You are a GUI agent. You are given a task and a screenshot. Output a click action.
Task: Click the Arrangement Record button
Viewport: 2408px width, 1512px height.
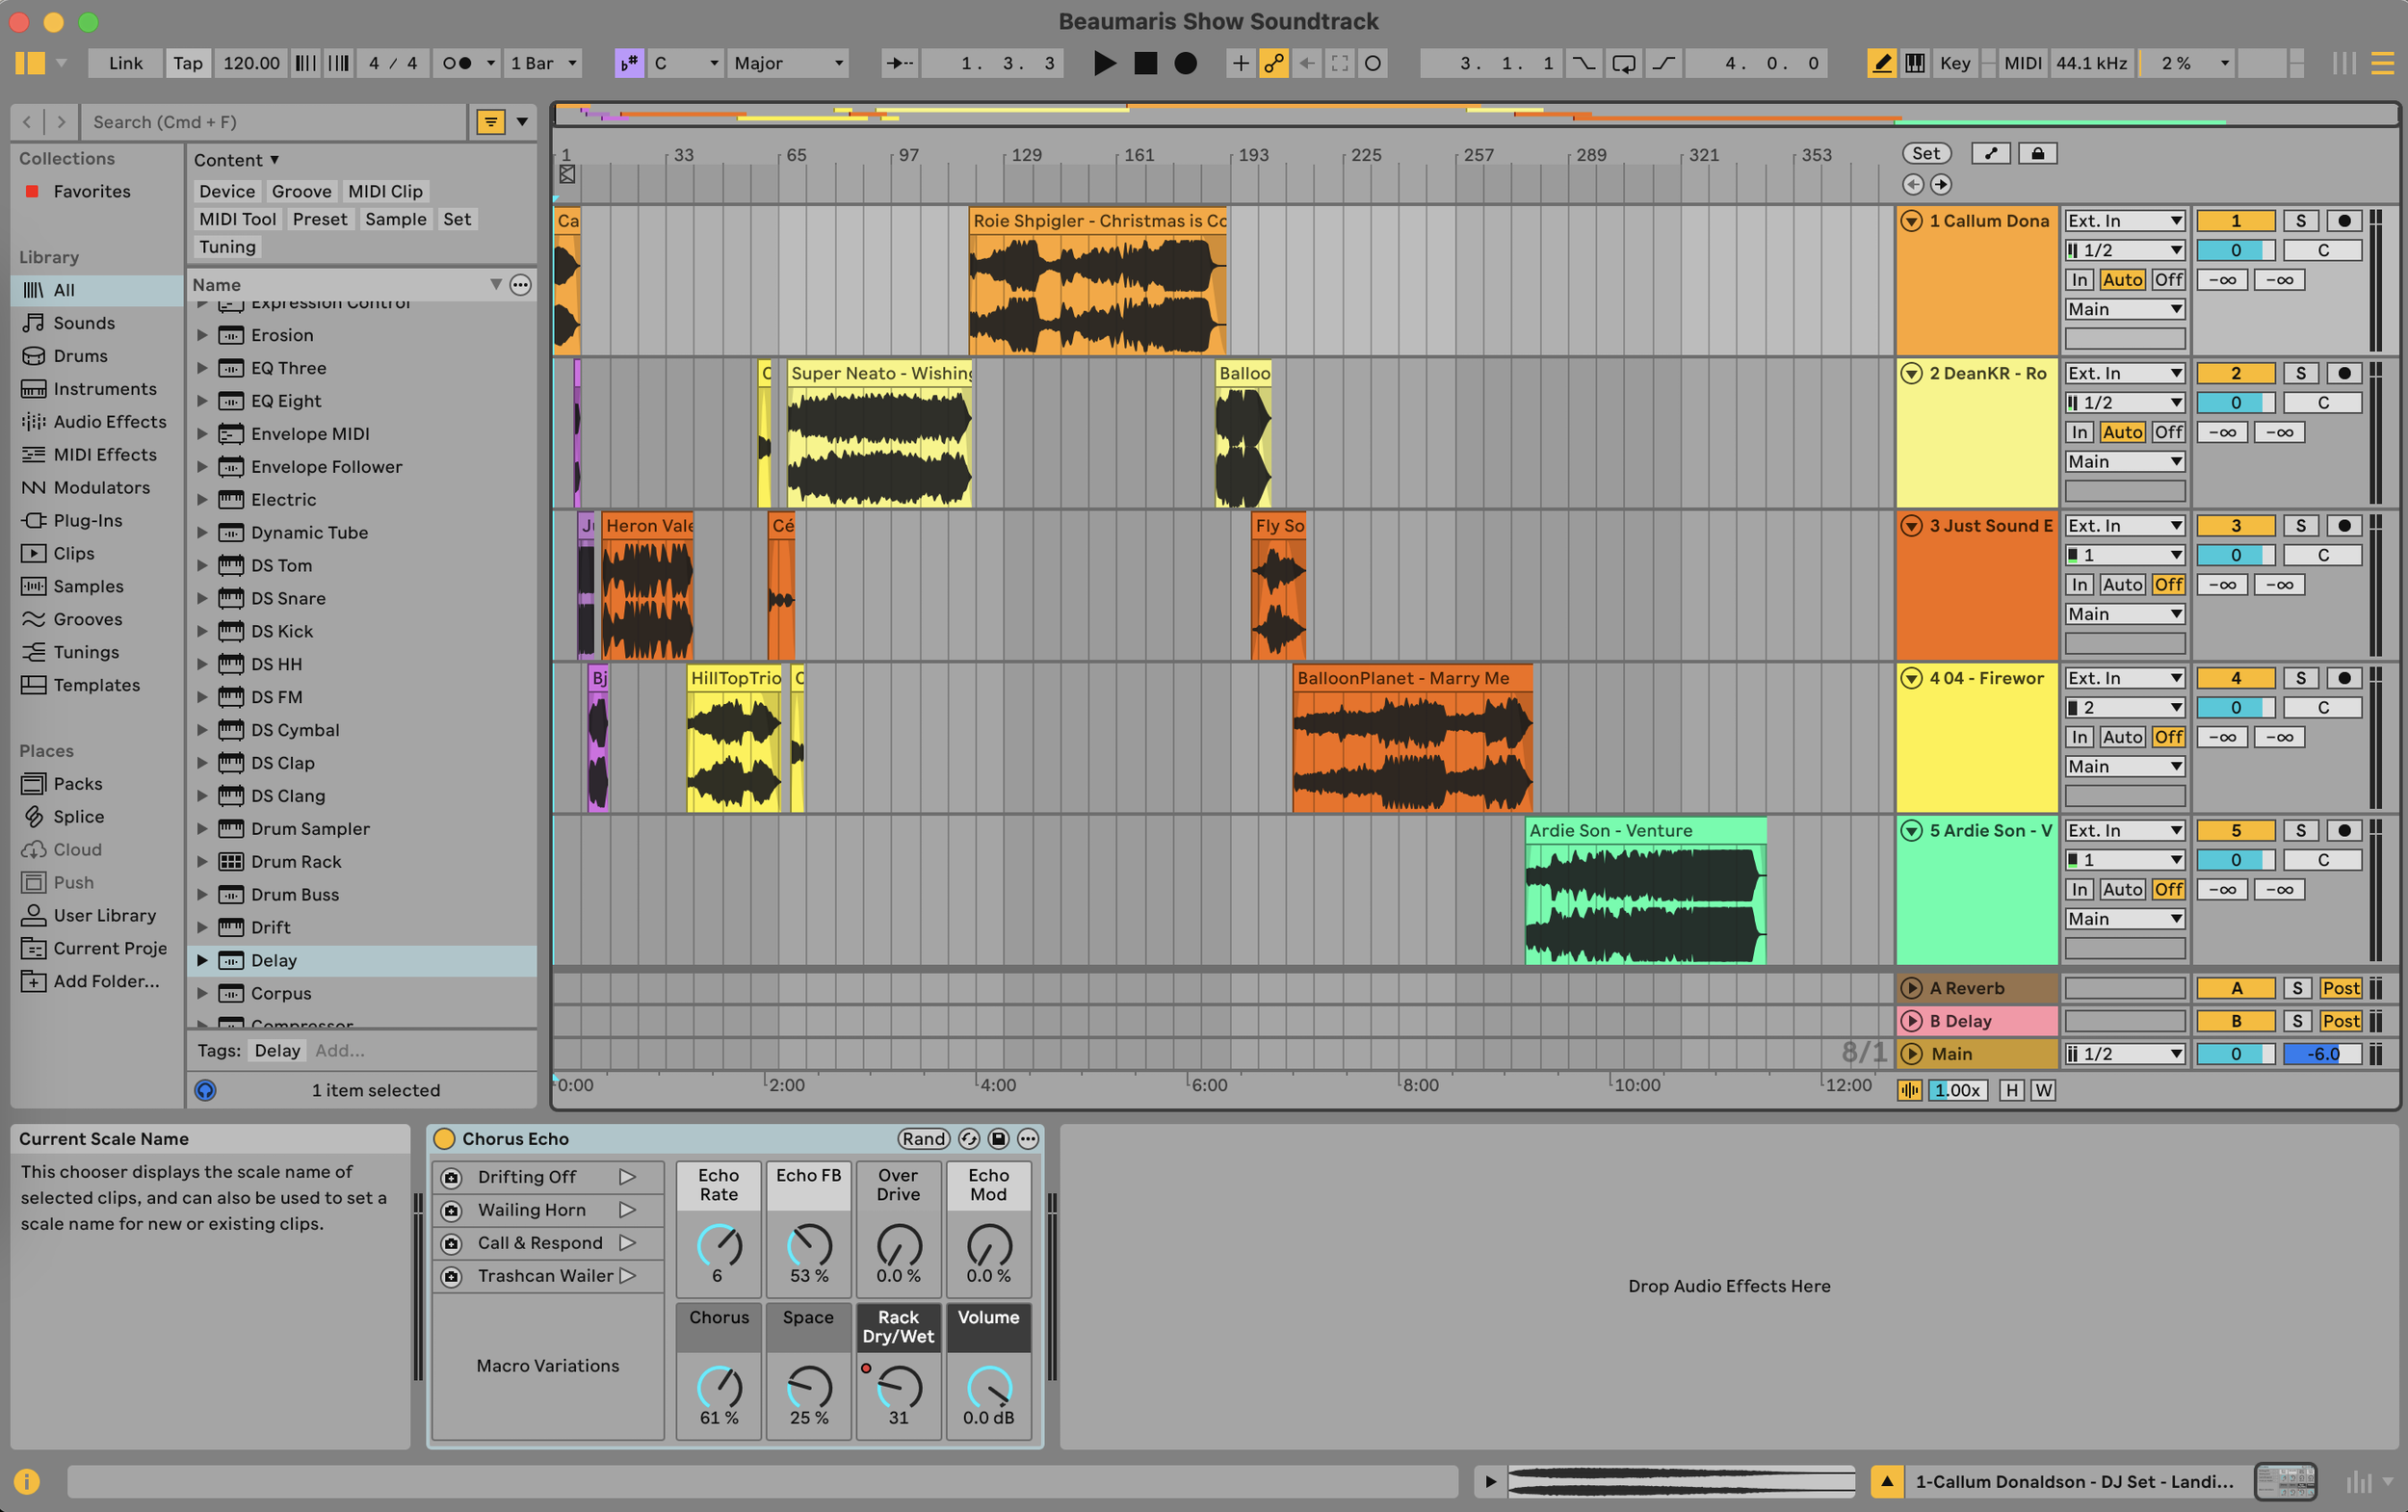tap(1185, 63)
